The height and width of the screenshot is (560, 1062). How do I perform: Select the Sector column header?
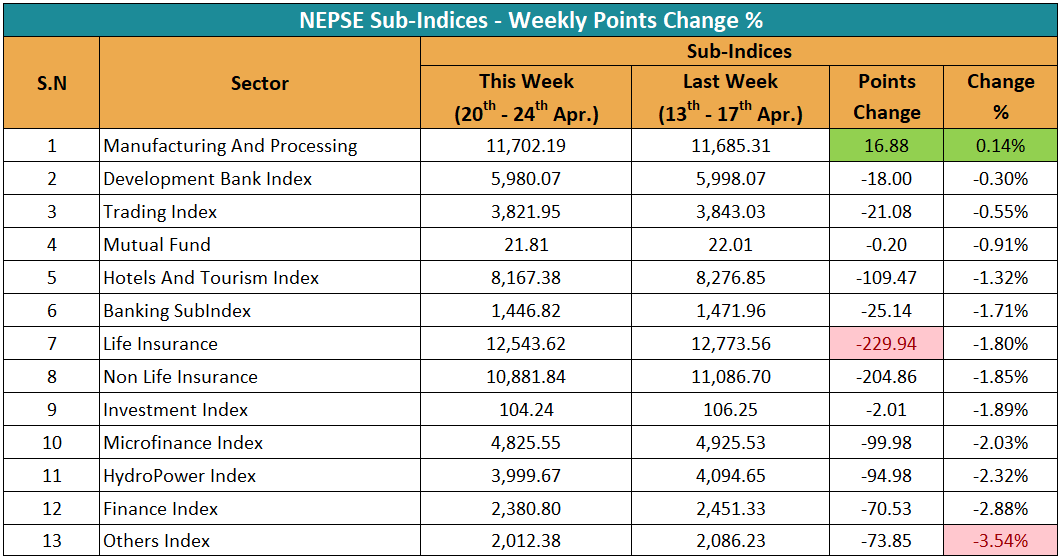click(x=260, y=83)
